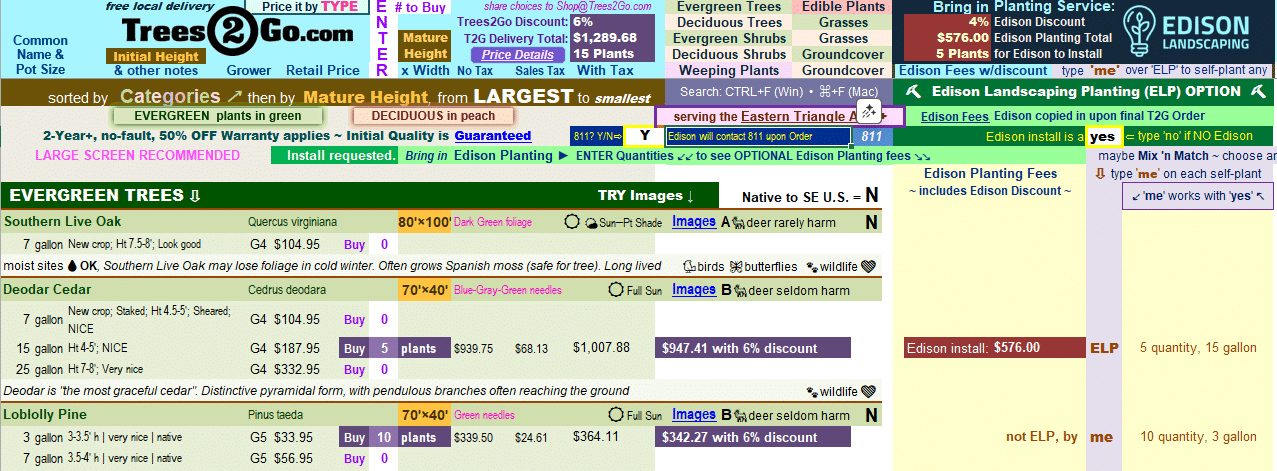Open Images link for Loblolly Pine

tap(694, 414)
